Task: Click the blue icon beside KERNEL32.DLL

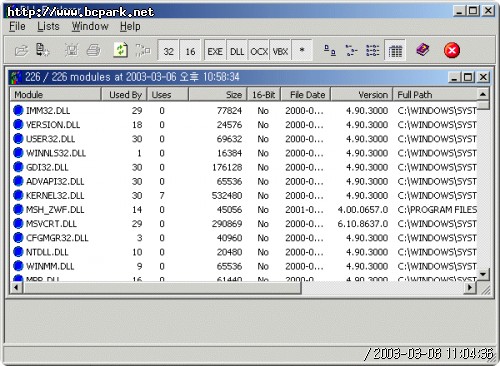Action: [x=18, y=195]
